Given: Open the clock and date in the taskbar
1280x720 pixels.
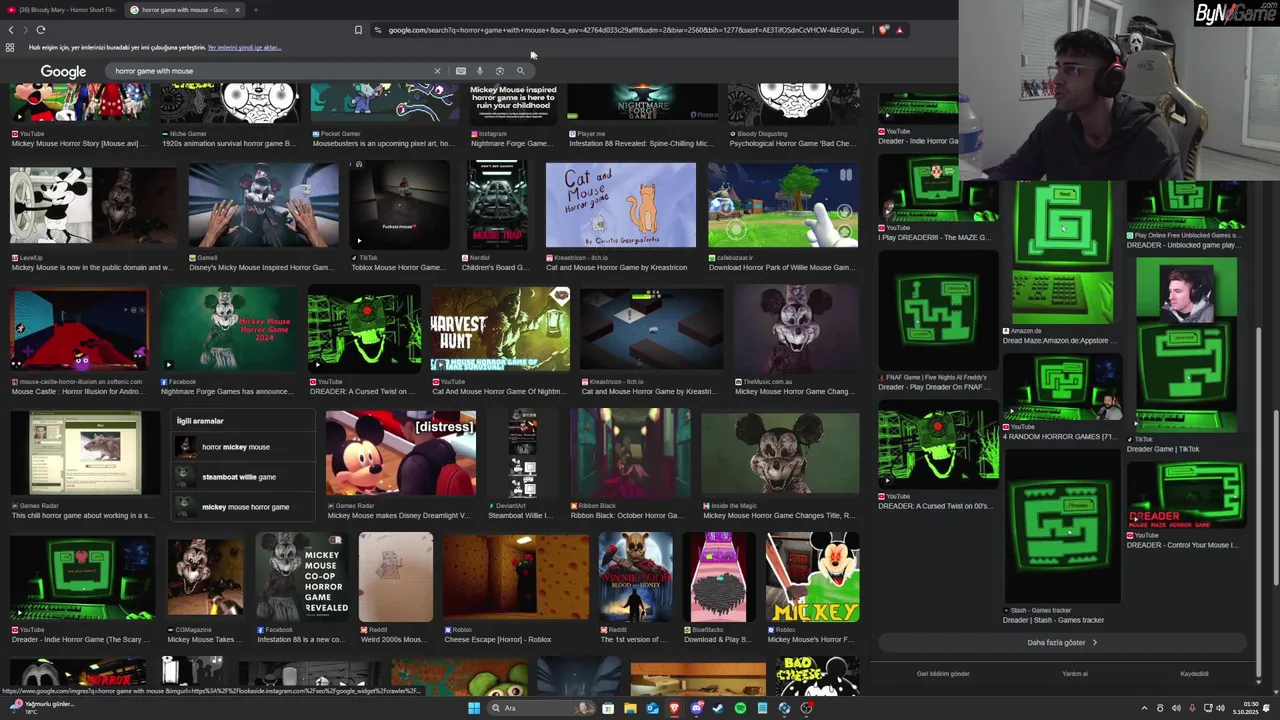Looking at the screenshot, I should tap(1247, 708).
